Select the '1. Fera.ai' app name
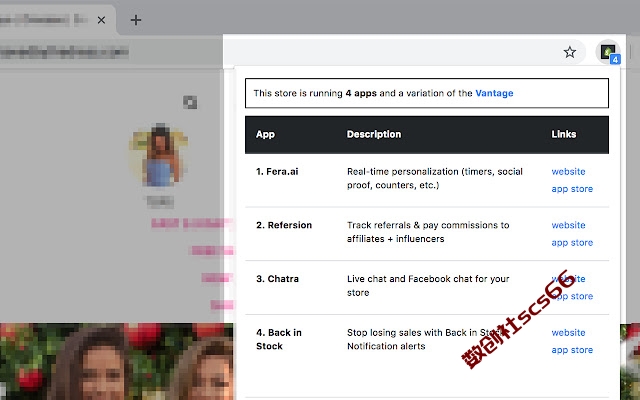 pyautogui.click(x=277, y=171)
